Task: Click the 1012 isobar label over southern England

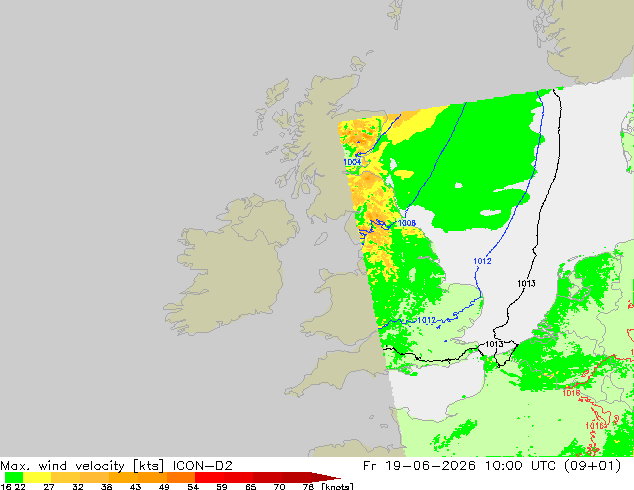Action: (x=427, y=320)
